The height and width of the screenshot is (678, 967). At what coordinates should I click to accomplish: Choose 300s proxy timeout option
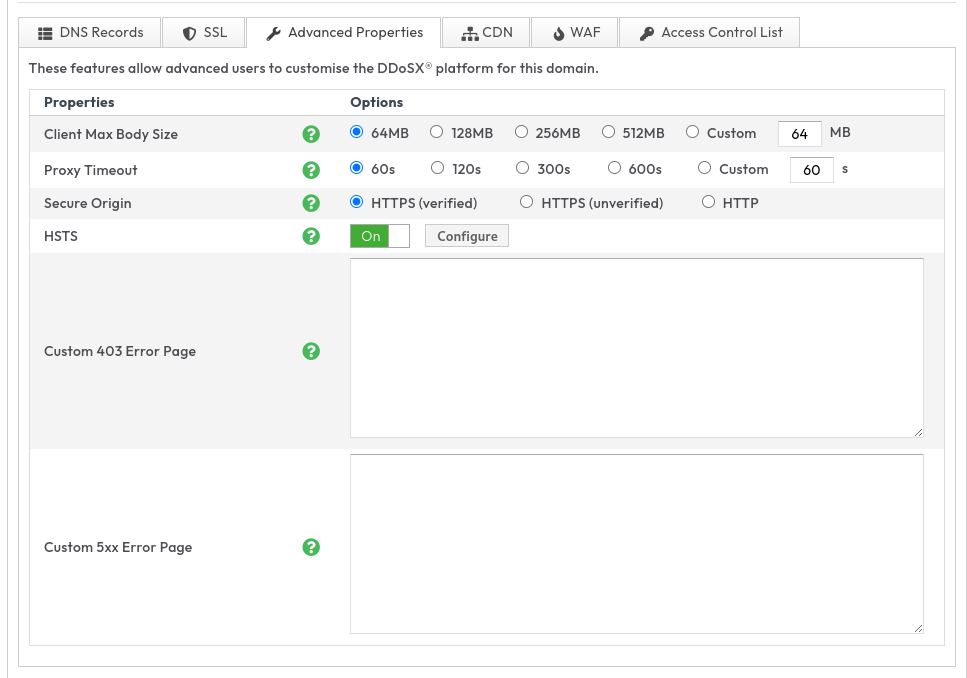[522, 168]
